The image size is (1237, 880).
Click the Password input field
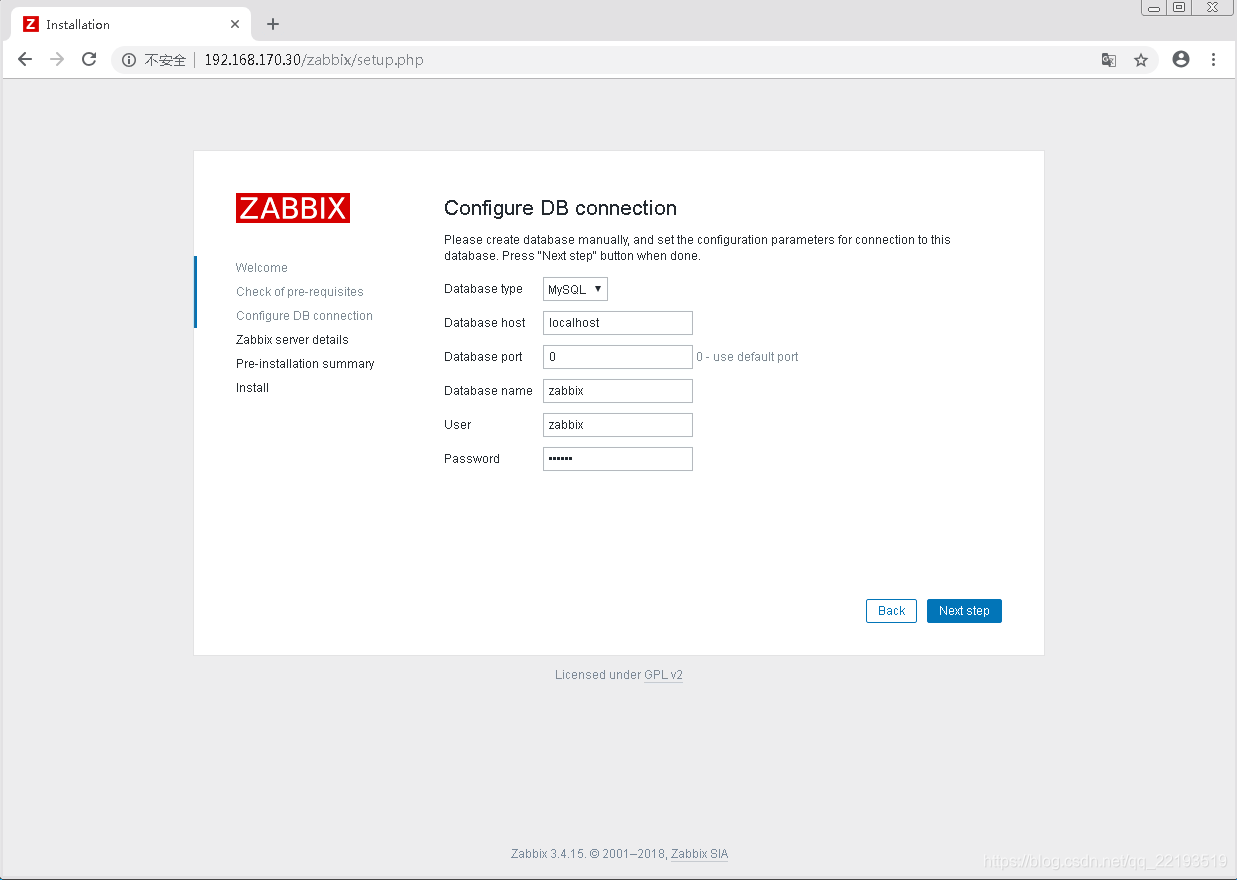(x=618, y=459)
